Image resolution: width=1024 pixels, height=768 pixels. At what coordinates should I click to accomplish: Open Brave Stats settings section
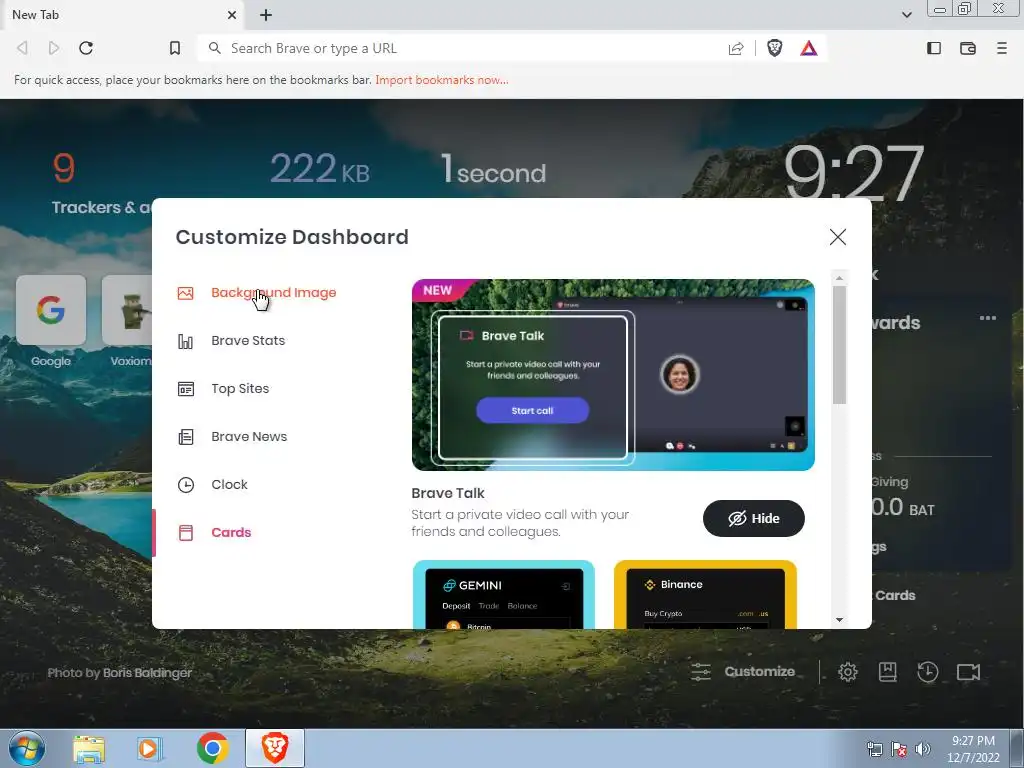click(248, 341)
